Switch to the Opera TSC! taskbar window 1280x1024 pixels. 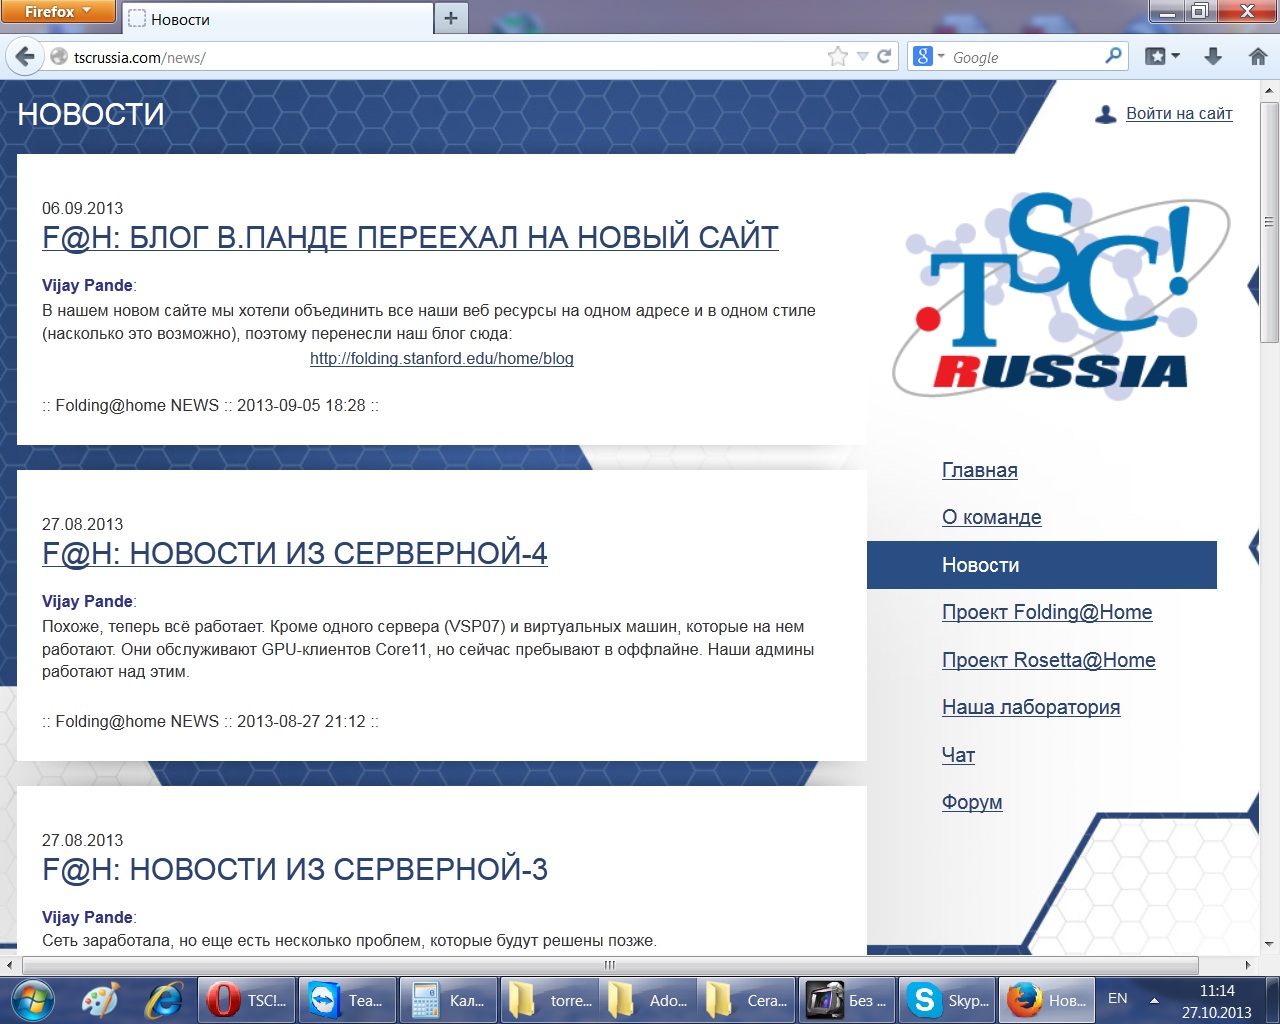(x=247, y=1000)
